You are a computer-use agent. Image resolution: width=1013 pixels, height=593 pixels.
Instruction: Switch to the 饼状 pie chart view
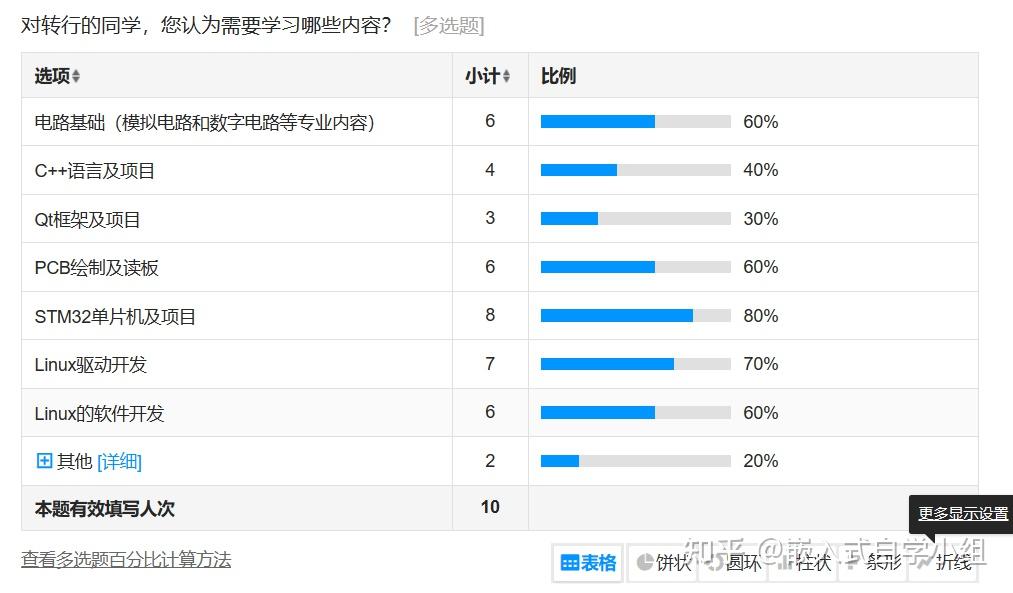click(x=662, y=563)
